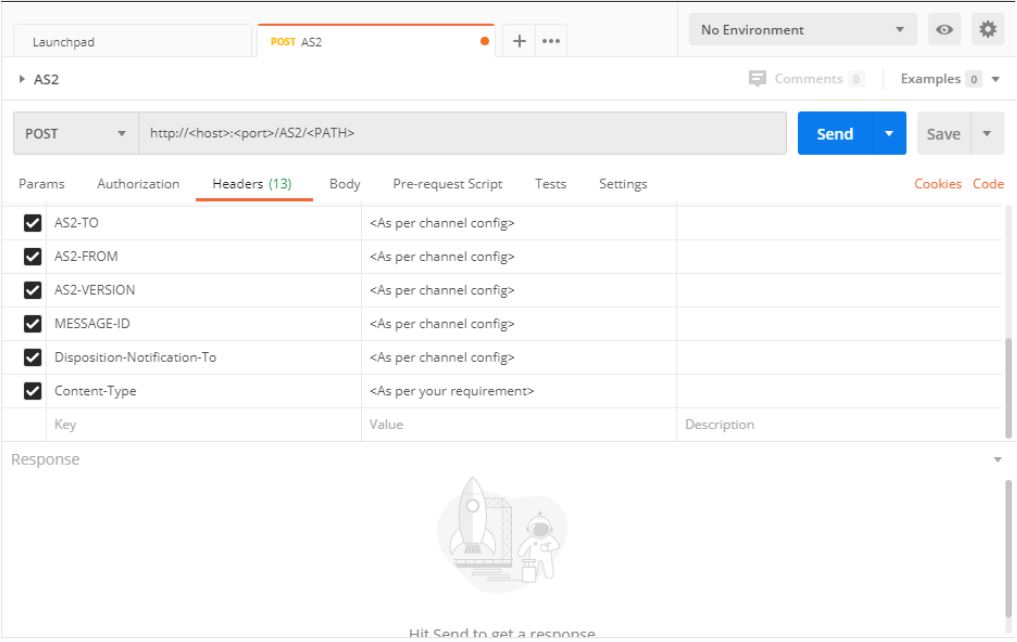The width and height of the screenshot is (1017, 642).
Task: Open the Send button dropdown arrow
Action: pyautogui.click(x=886, y=134)
